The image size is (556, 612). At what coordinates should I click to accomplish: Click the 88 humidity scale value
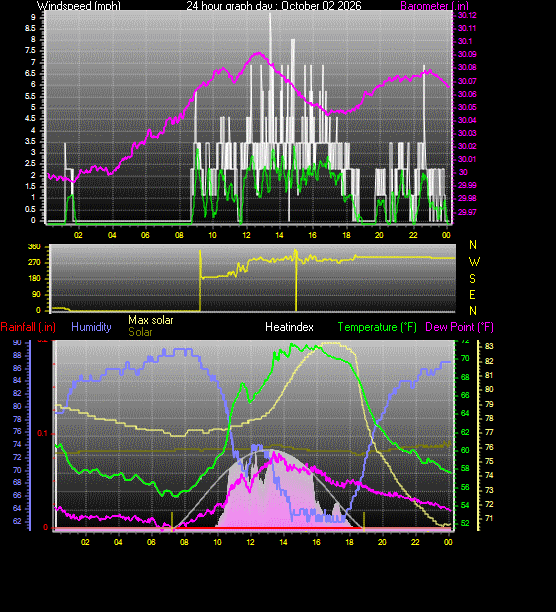17,356
